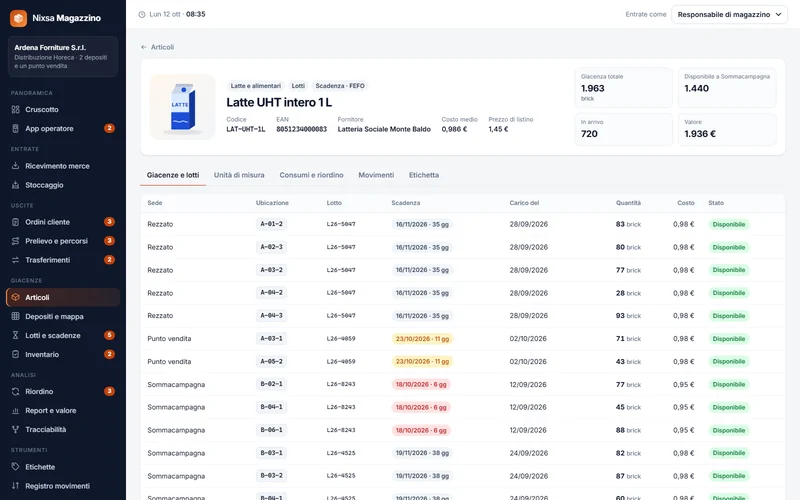
Task: Click badge 3 on Riordino
Action: 109,391
